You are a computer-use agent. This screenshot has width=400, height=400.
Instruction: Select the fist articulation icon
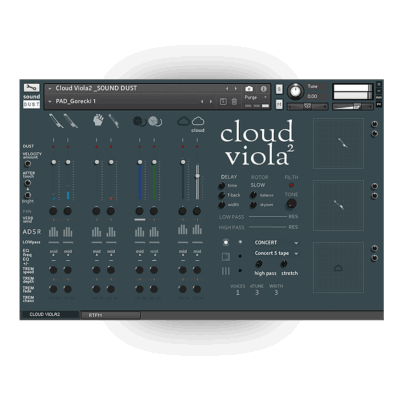pyautogui.click(x=98, y=120)
